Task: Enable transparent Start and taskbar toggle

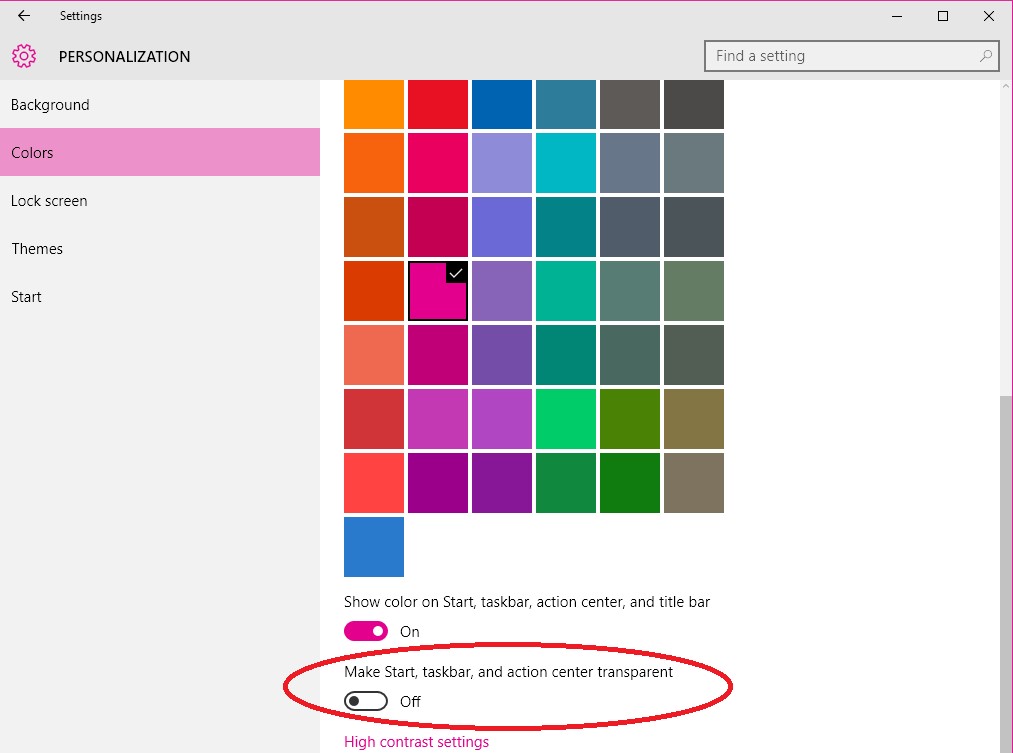Action: pos(366,701)
